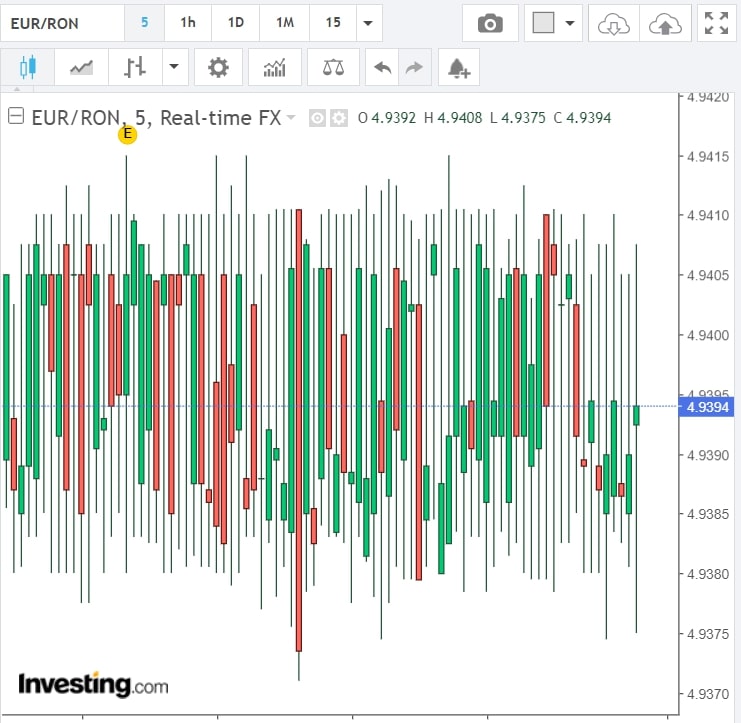Open chart properties gear icon
The image size is (741, 723).
(x=218, y=68)
